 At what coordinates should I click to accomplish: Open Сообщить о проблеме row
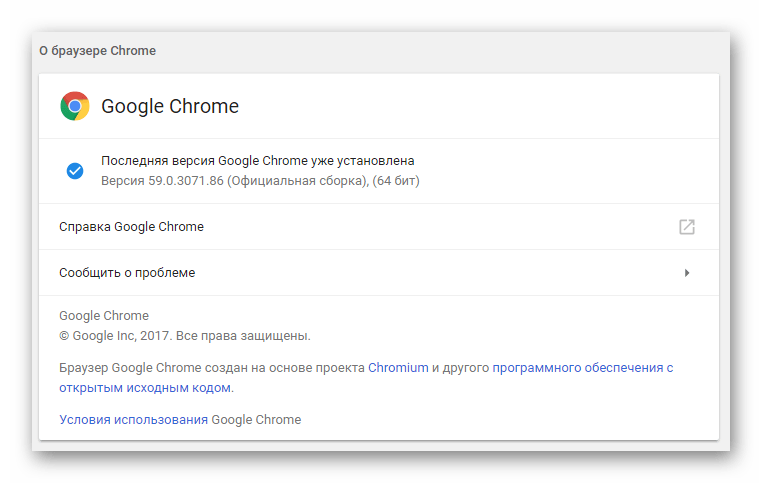[379, 273]
